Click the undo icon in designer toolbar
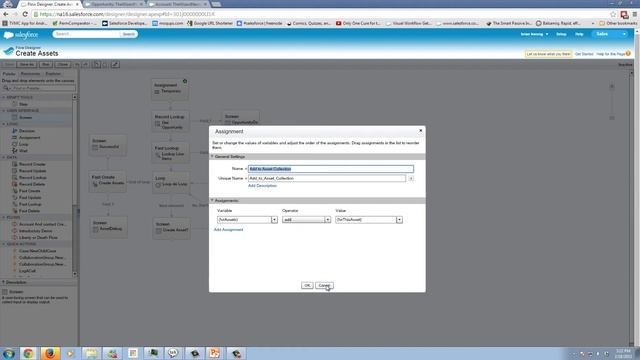 tap(78, 64)
